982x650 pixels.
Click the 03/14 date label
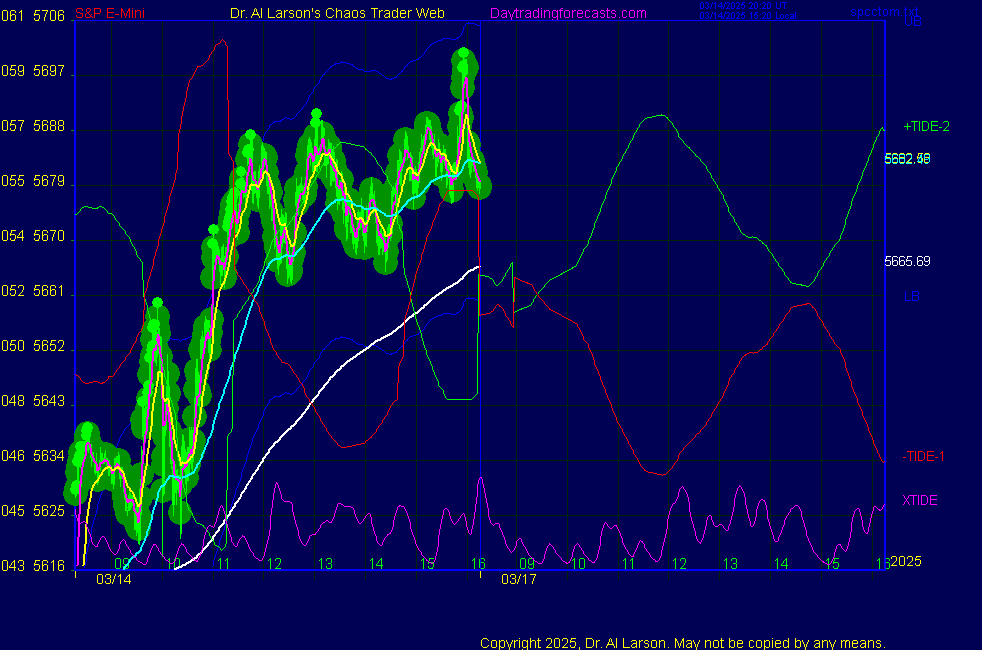click(114, 579)
